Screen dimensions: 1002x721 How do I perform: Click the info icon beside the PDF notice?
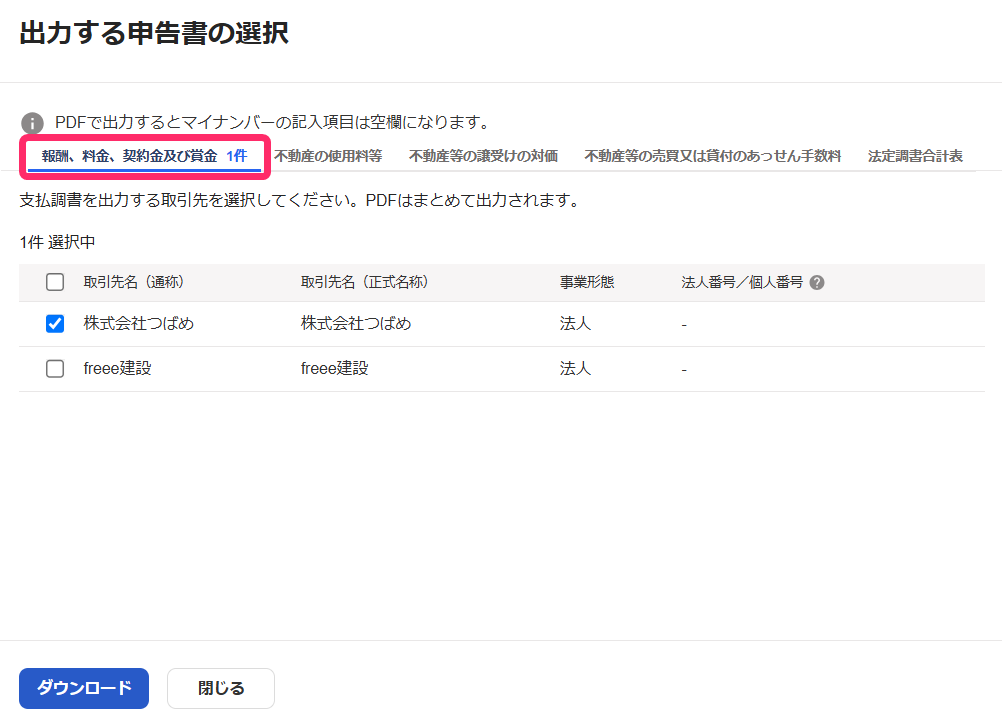(x=32, y=123)
